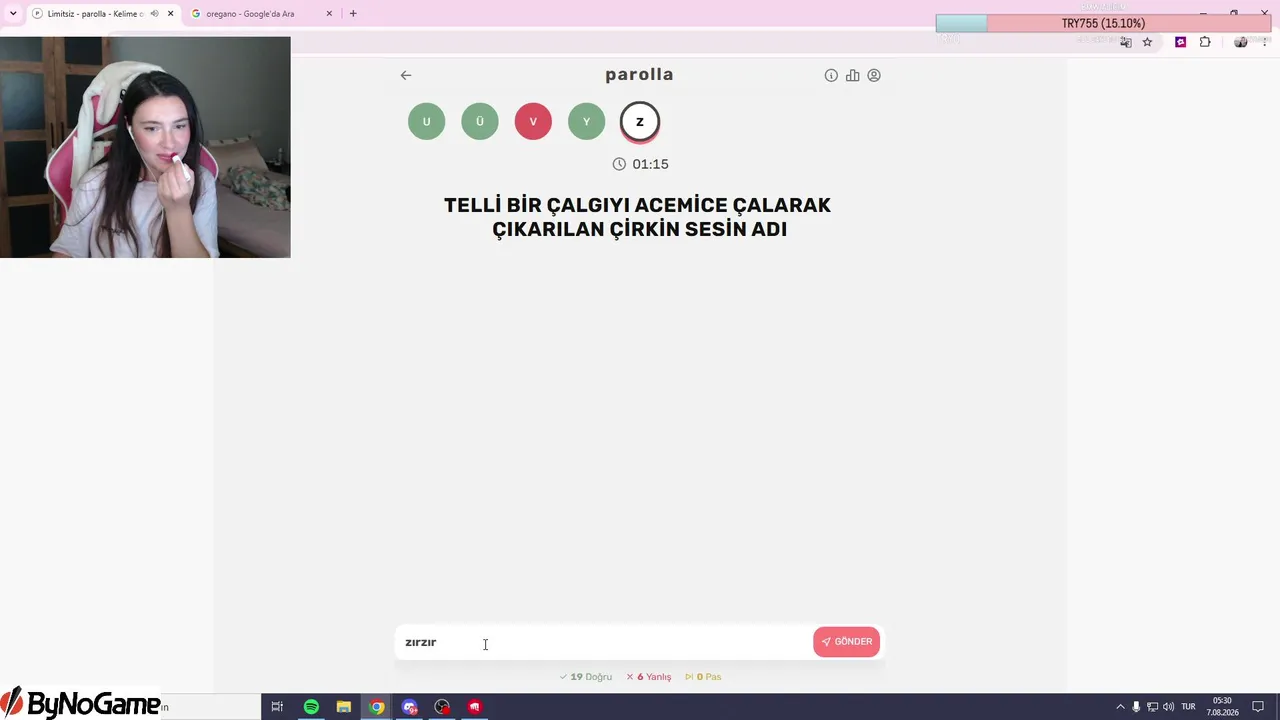Open the OBS-style taskbar icon next to Discord
This screenshot has width=1280, height=720.
coord(442,707)
